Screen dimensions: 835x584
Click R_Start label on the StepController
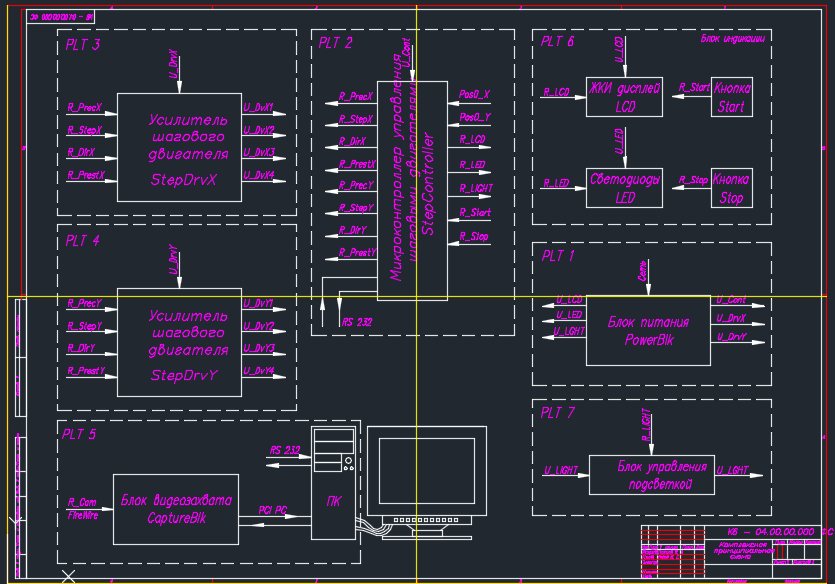475,212
